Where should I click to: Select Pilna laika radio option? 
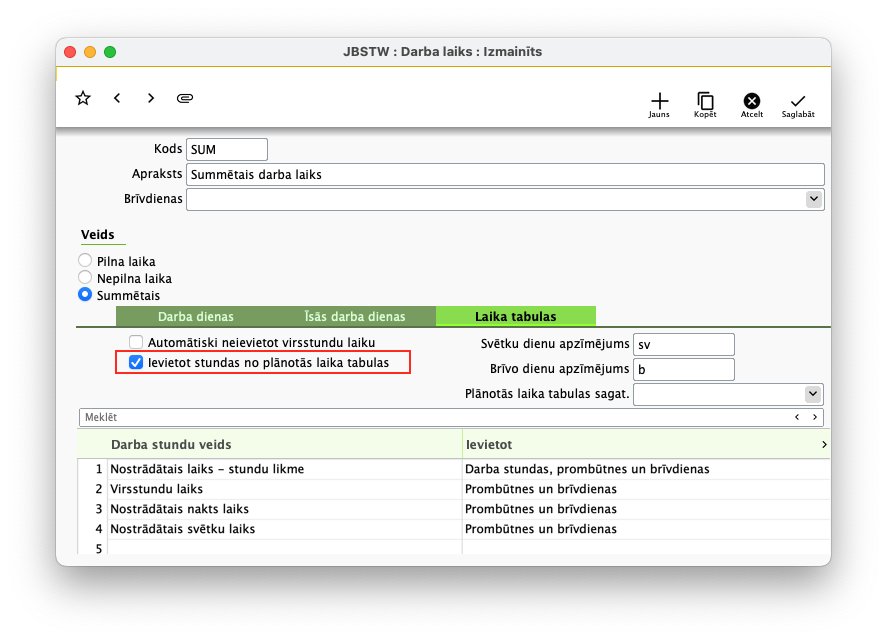(85, 260)
